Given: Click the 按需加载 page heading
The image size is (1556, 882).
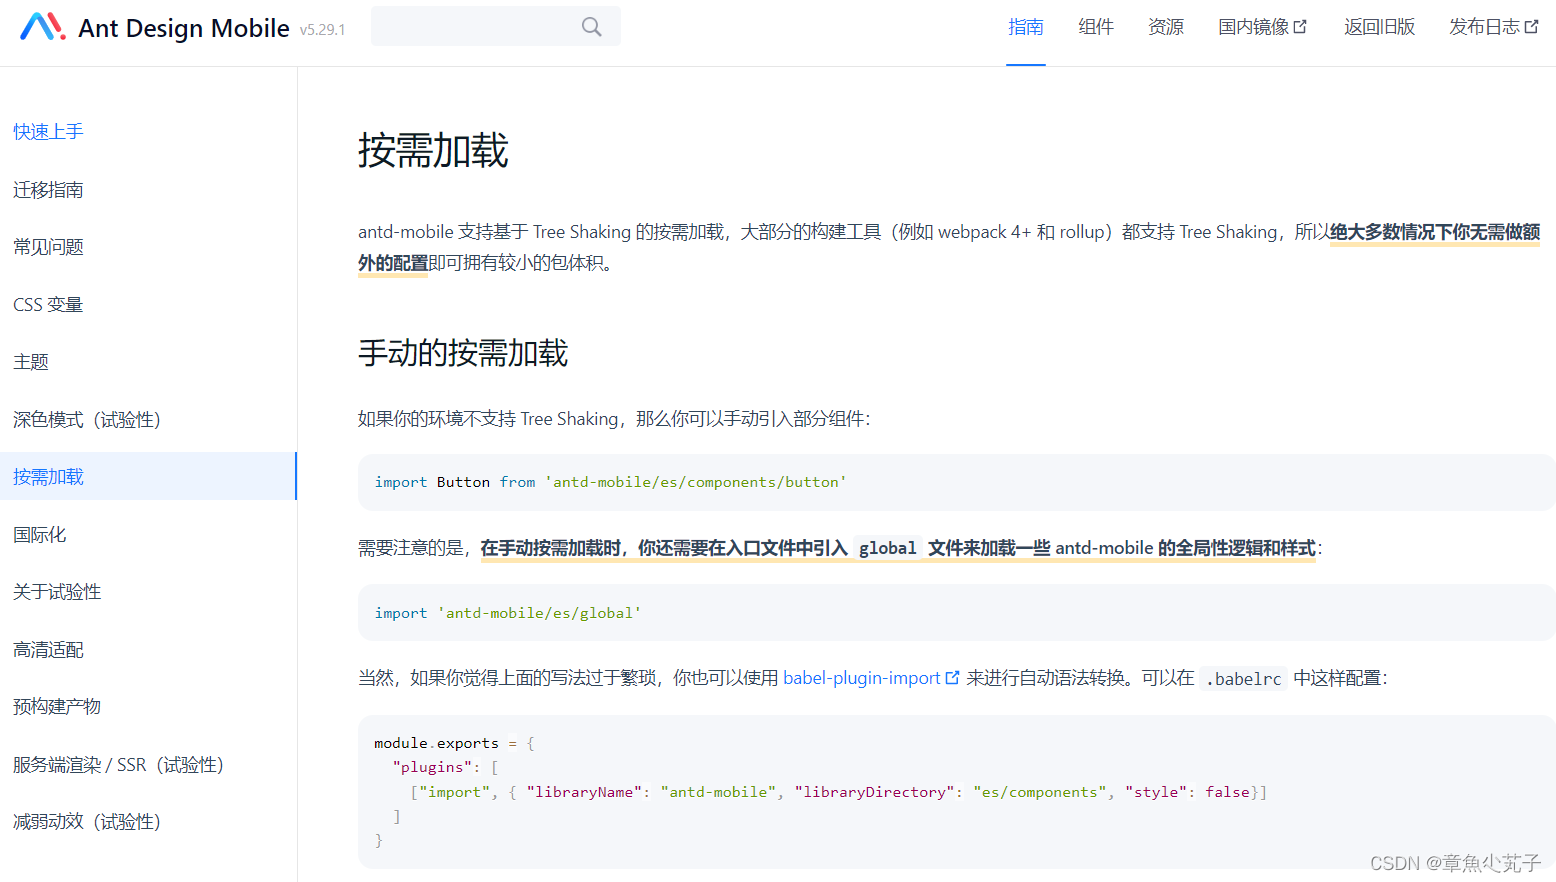Looking at the screenshot, I should pyautogui.click(x=433, y=151).
